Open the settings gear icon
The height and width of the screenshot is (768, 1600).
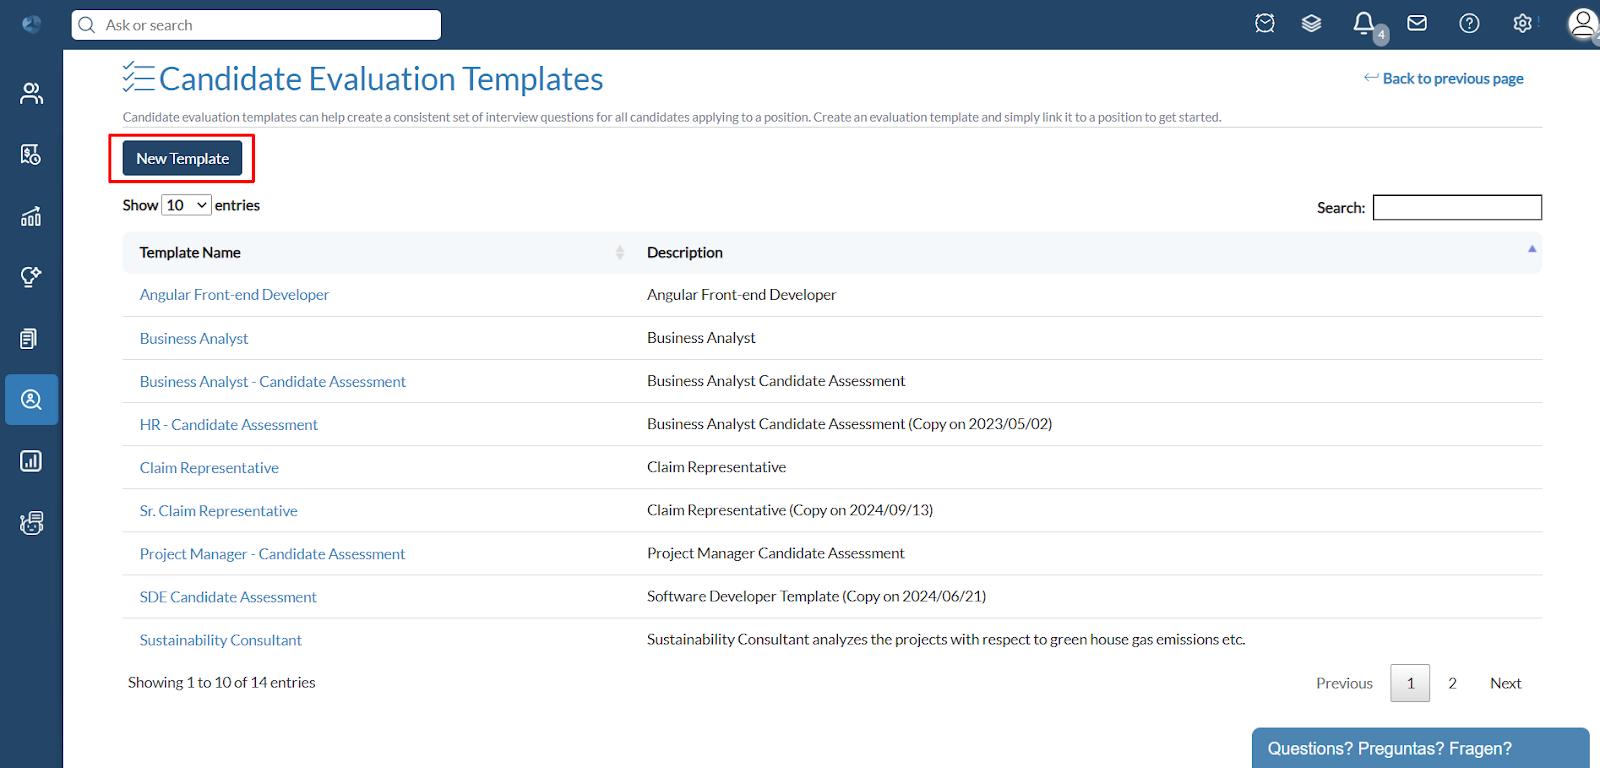point(1522,23)
